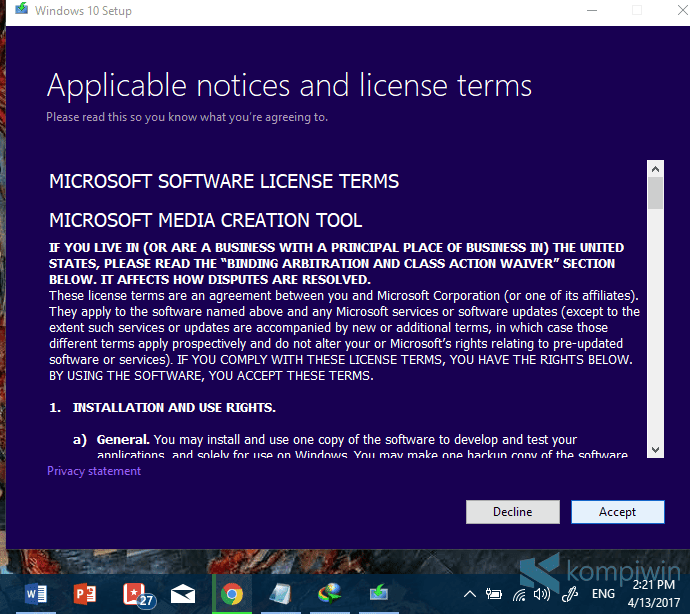Click 'BY USING THE SOFTWARE, YOU ACCEPT' line
This screenshot has width=690, height=614.
(211, 375)
